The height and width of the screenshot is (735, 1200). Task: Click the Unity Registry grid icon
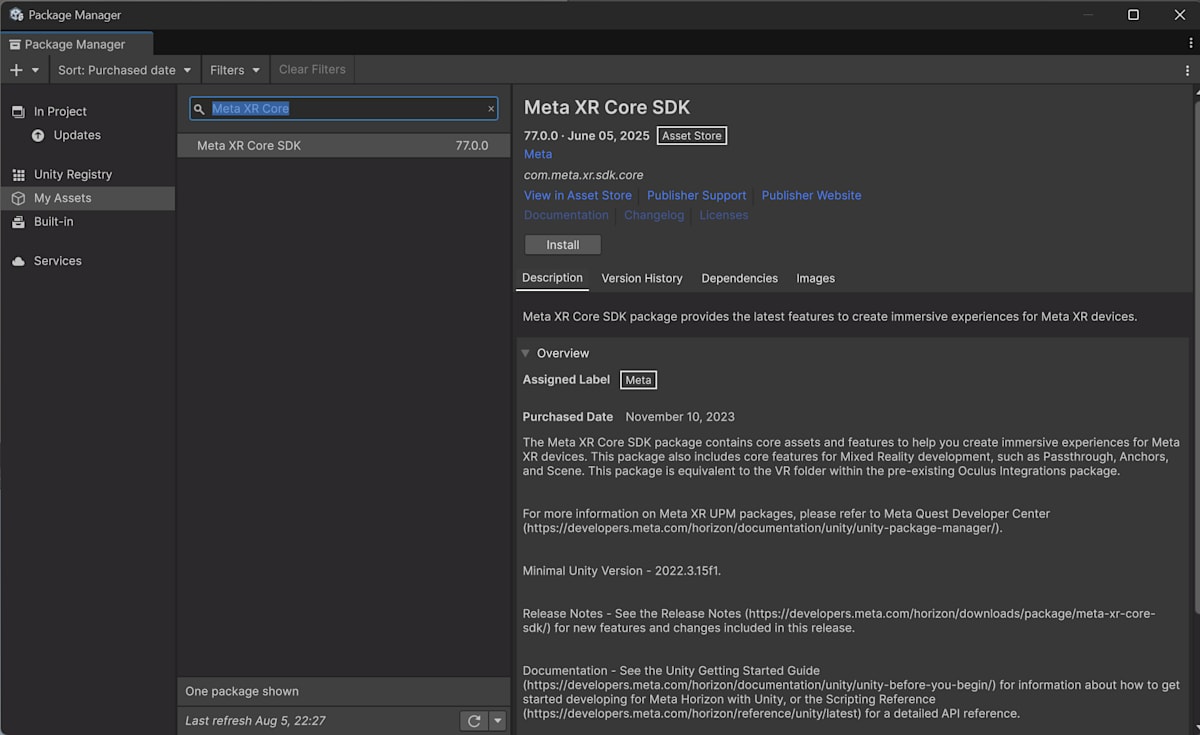(18, 174)
